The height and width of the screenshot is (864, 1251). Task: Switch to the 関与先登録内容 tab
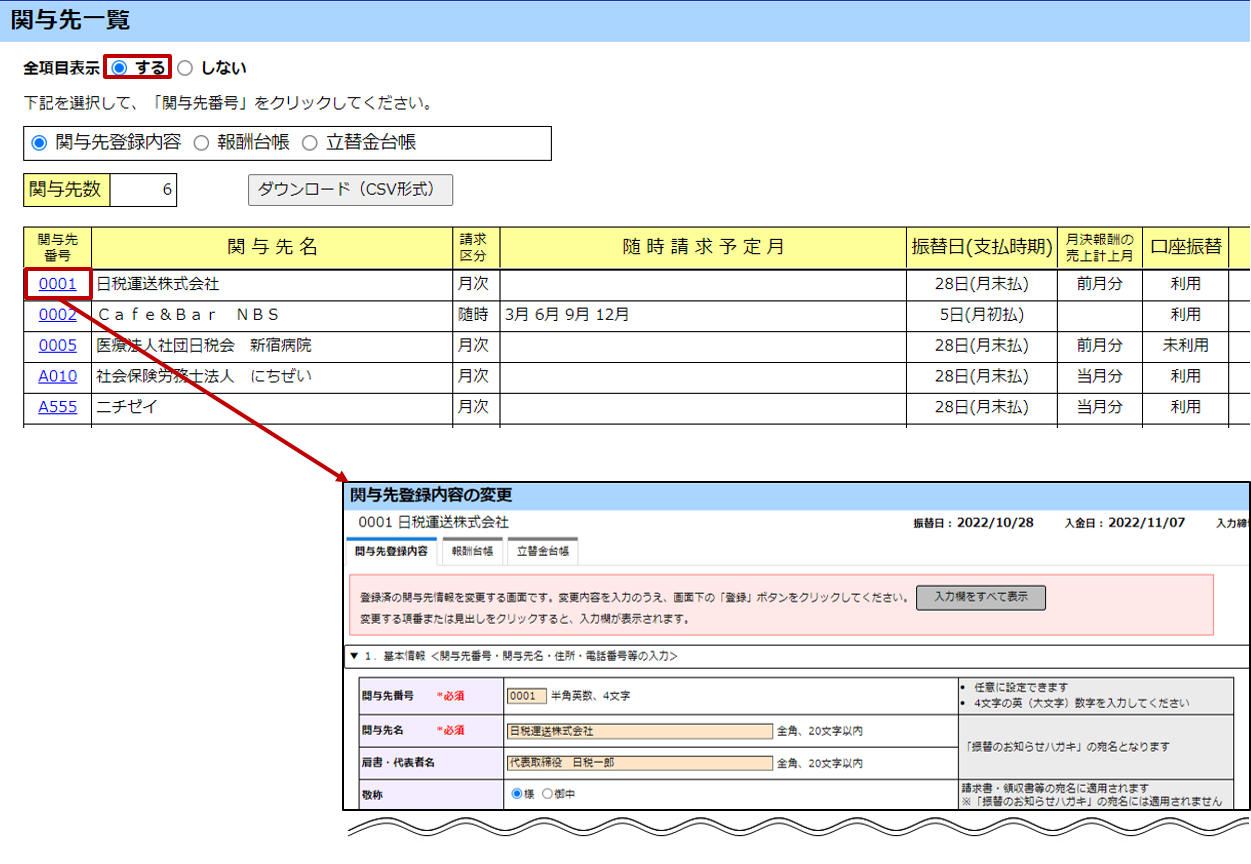[391, 551]
